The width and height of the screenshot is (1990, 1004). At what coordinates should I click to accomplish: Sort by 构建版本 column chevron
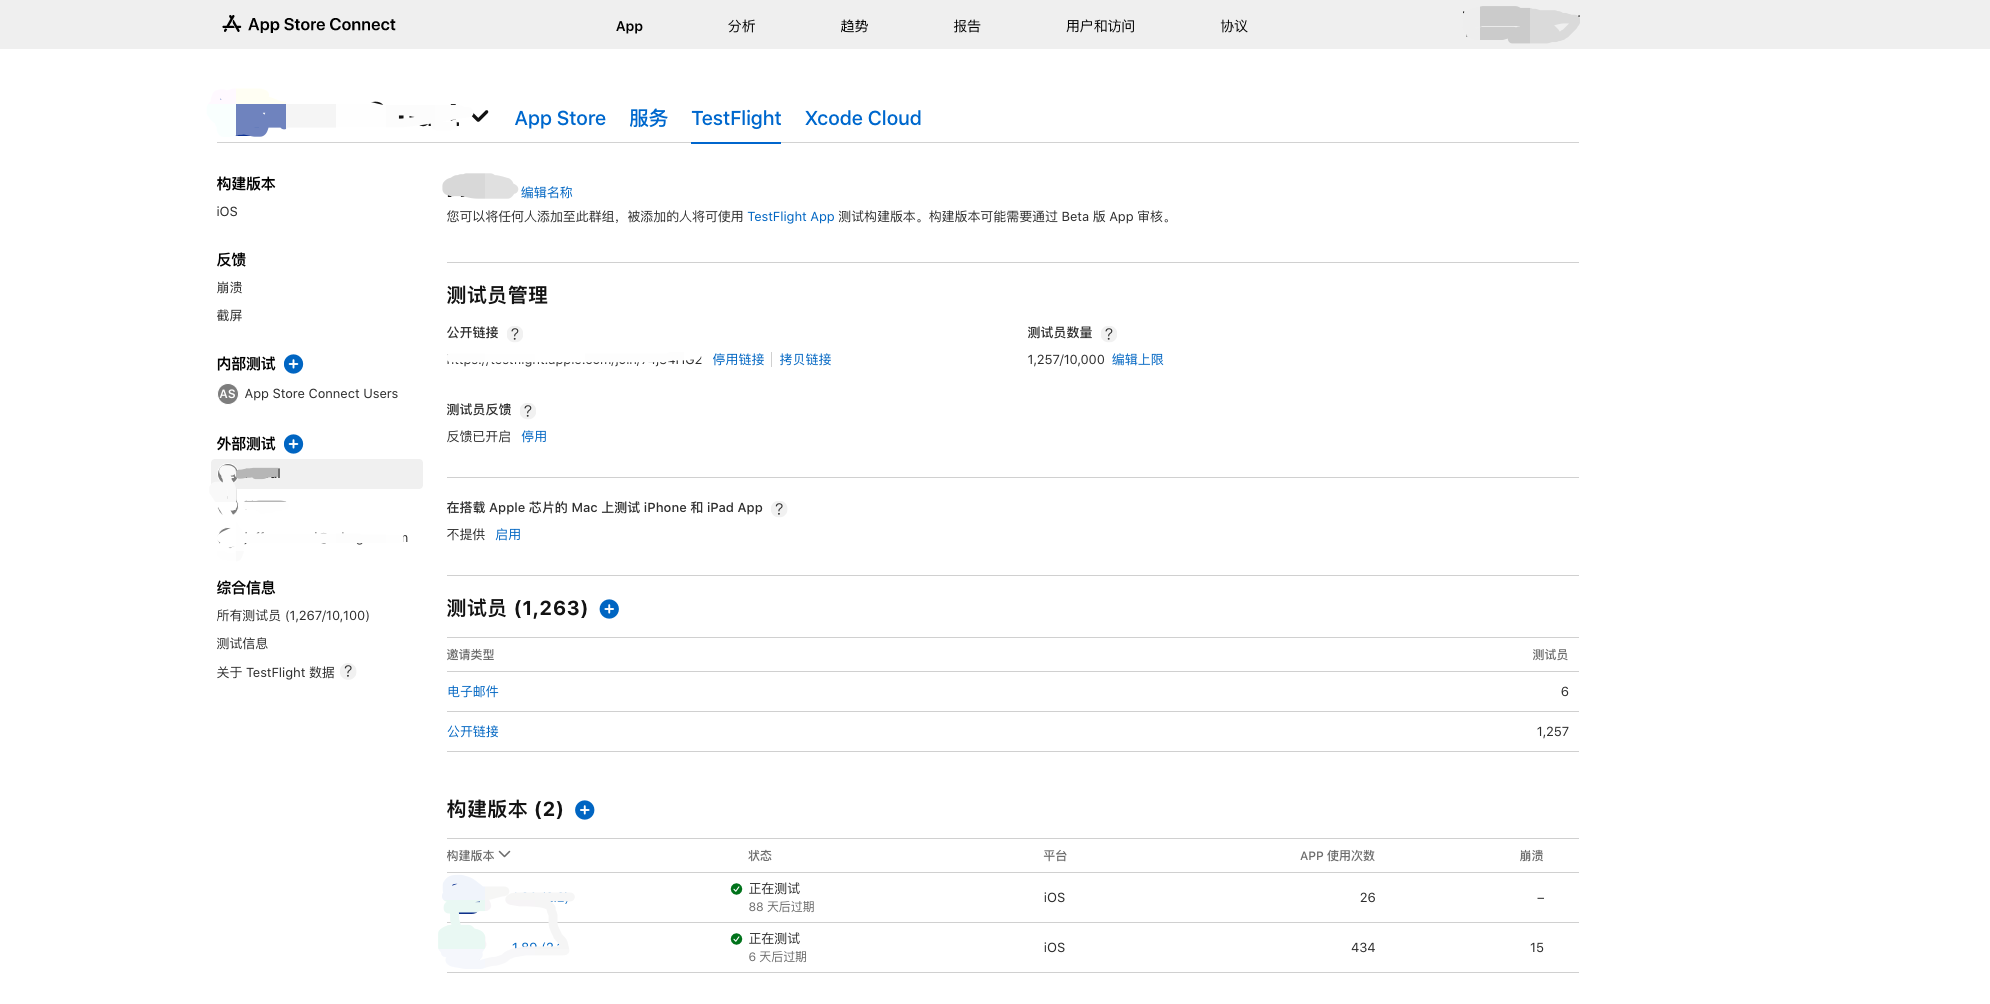(x=505, y=855)
